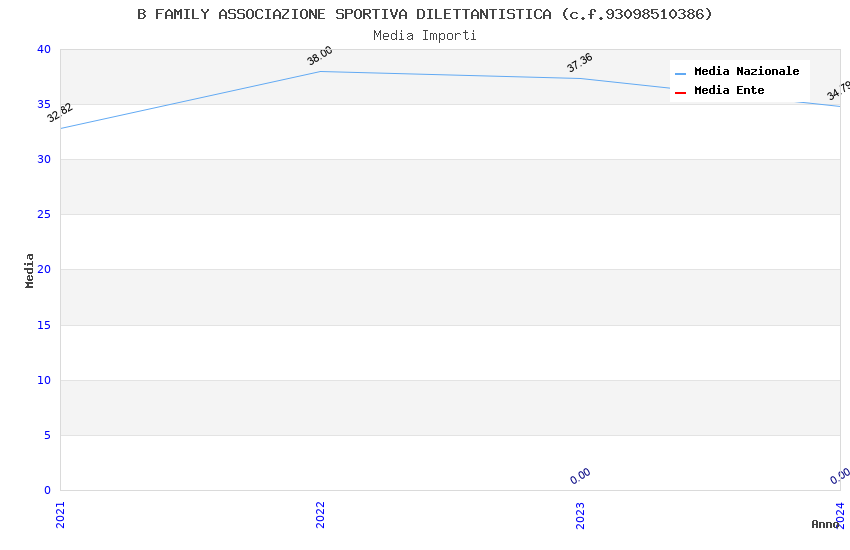Image resolution: width=850 pixels, height=550 pixels.
Task: Click the blue Media Nazionale legend swatch
Action: pyautogui.click(x=680, y=73)
